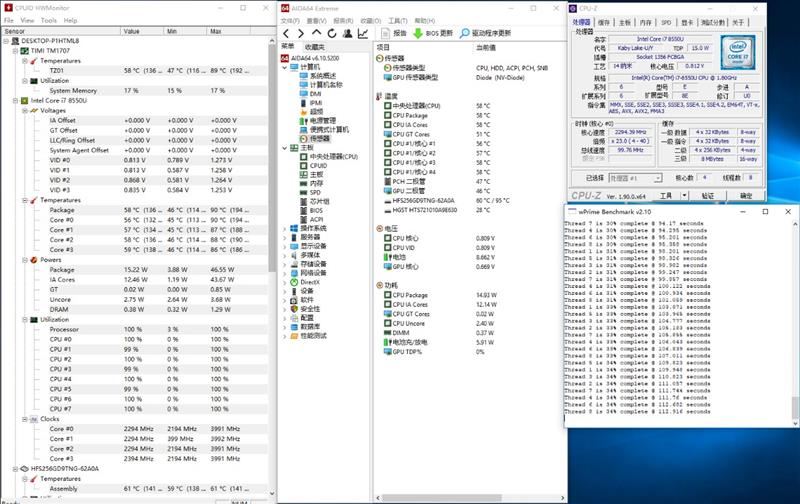Select DMI item in AIDA64 tree
The height and width of the screenshot is (504, 800).
coord(315,94)
